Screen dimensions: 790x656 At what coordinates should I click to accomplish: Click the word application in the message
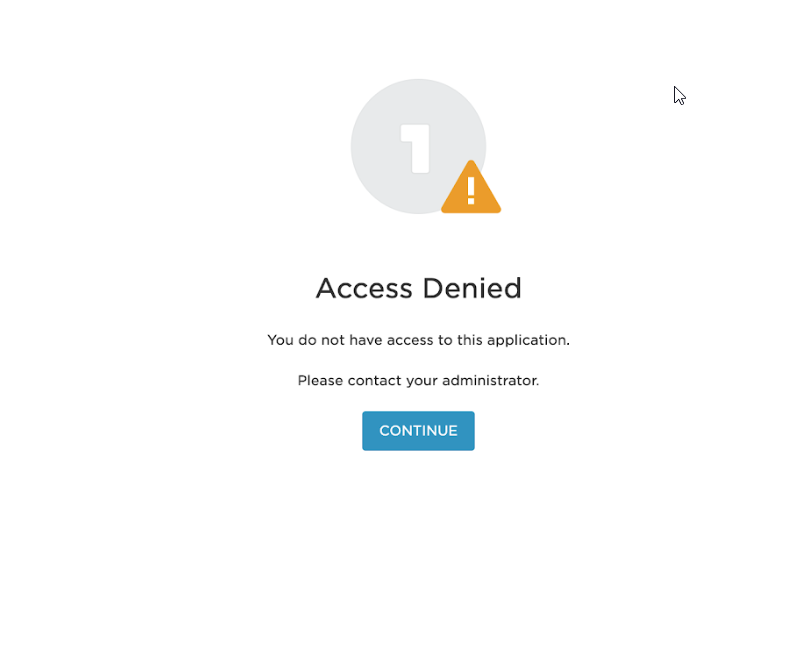[528, 341]
